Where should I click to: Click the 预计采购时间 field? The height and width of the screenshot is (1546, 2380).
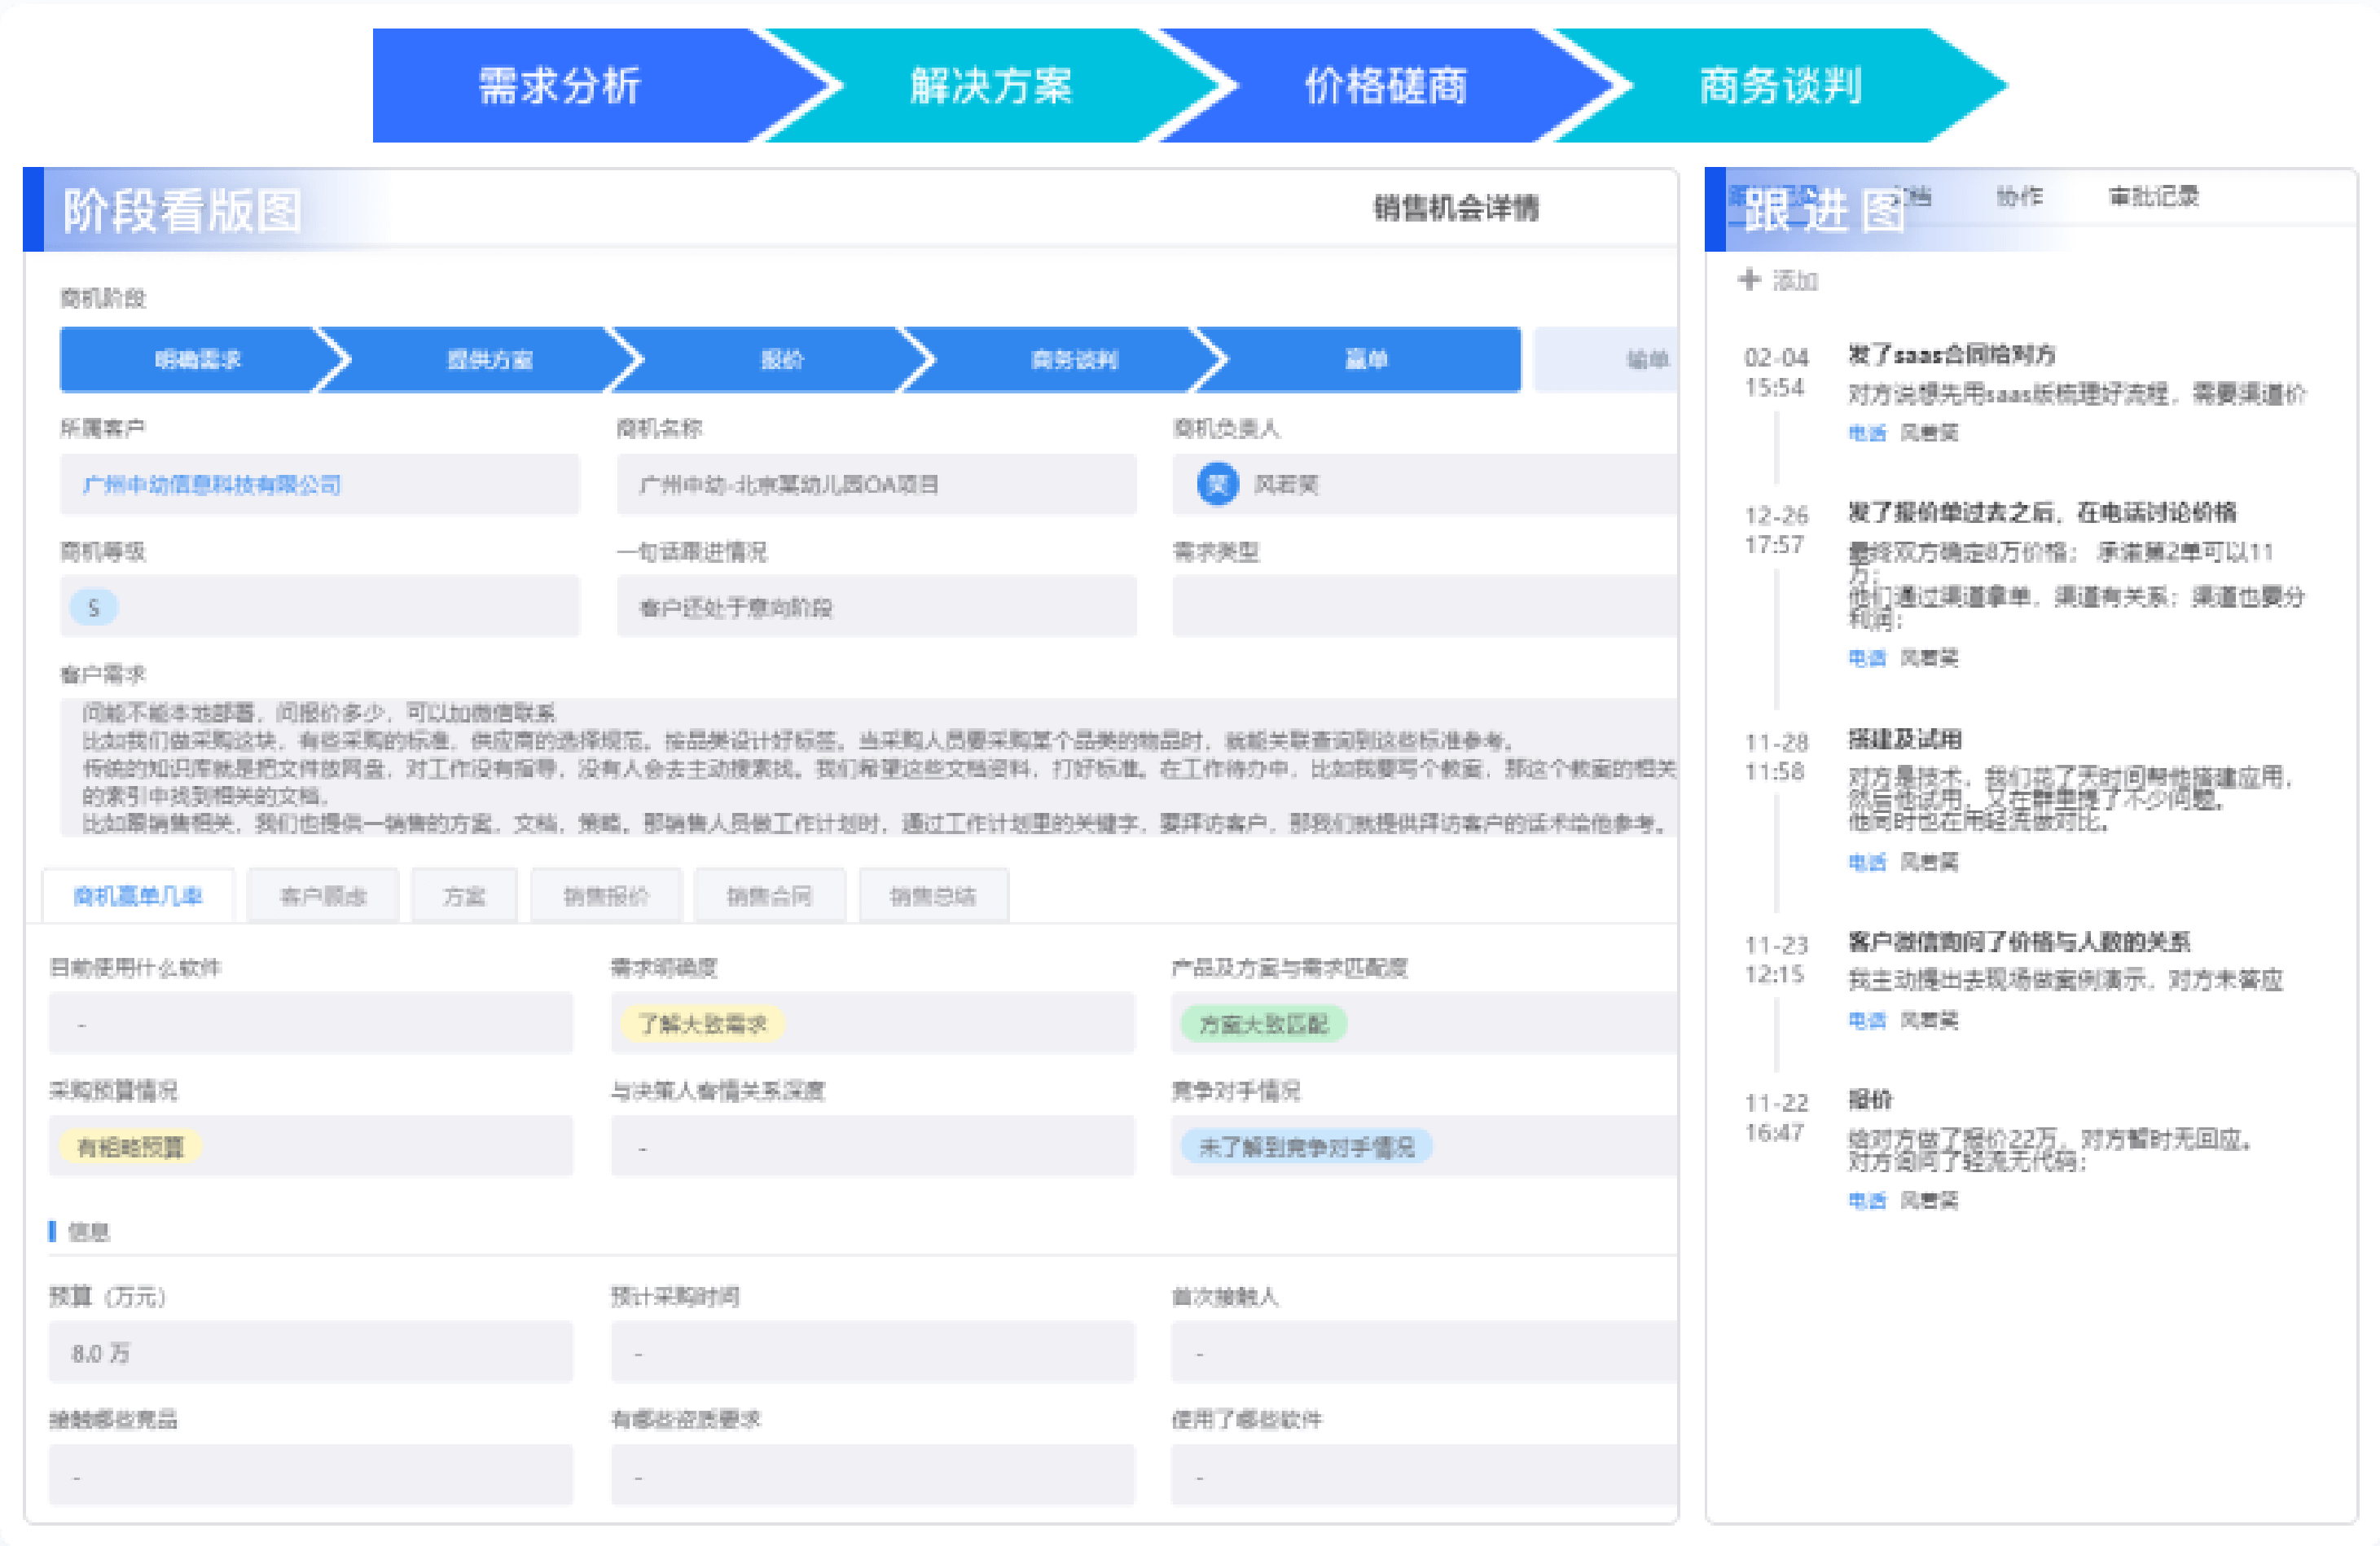point(873,1352)
